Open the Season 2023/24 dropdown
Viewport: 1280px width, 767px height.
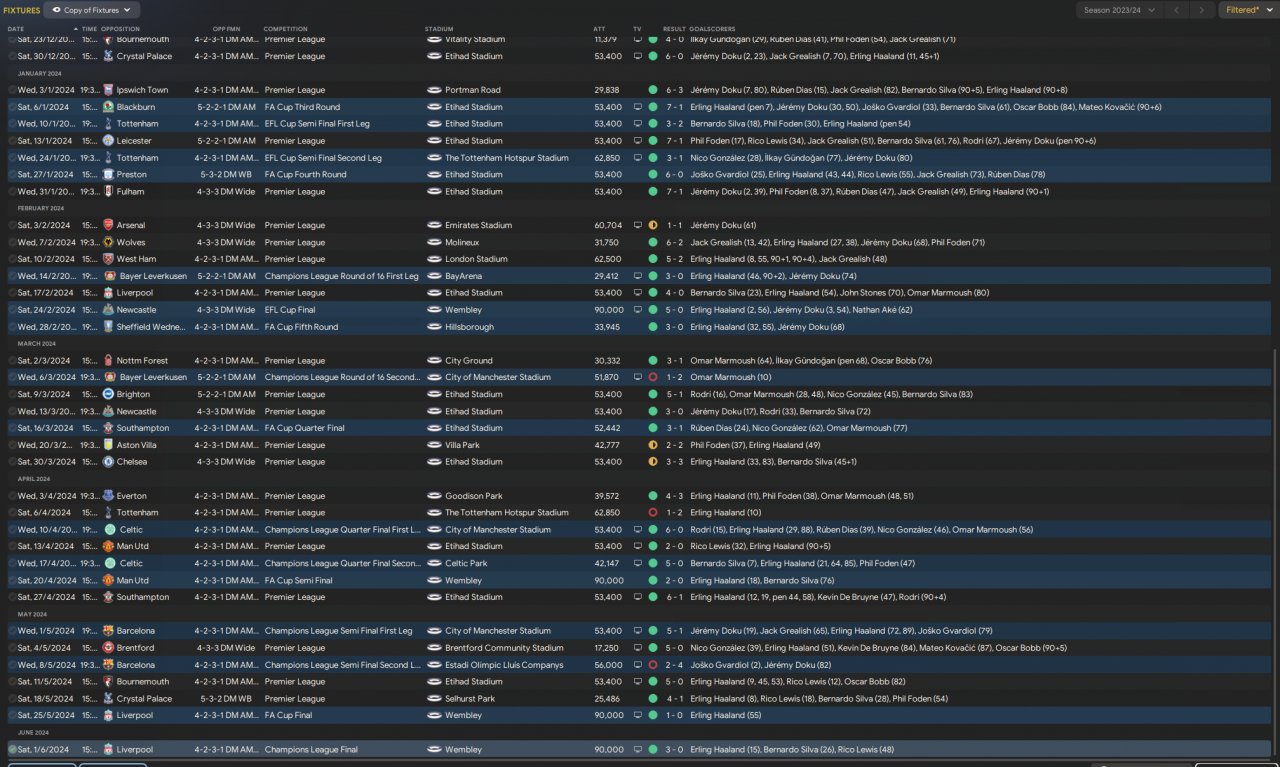click(x=1120, y=10)
